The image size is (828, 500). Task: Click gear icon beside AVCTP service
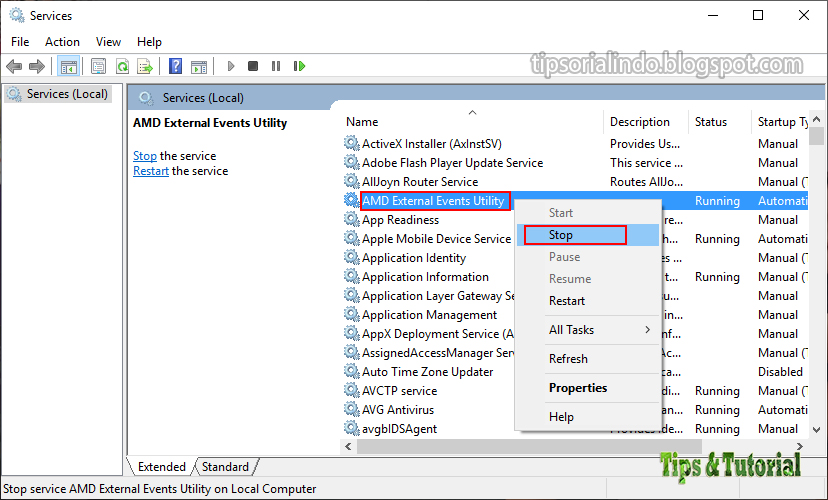352,390
